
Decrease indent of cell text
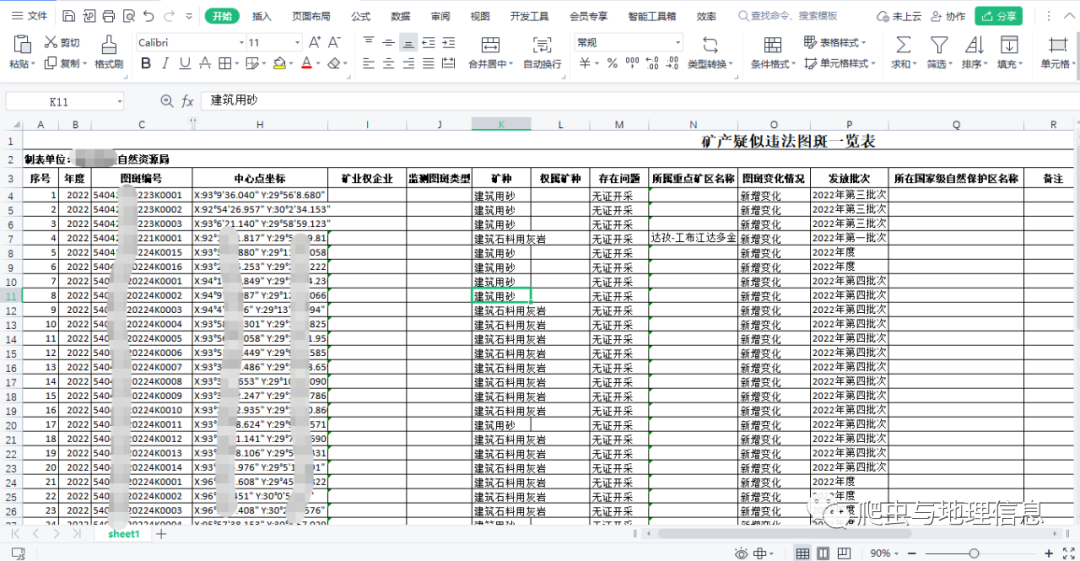point(428,43)
